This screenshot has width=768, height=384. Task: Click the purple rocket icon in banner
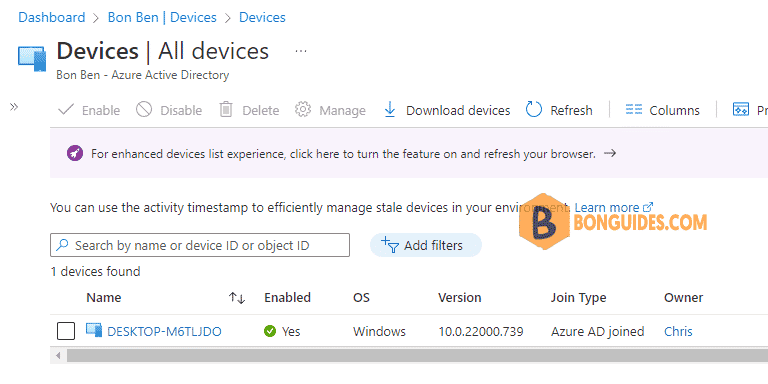tap(75, 154)
